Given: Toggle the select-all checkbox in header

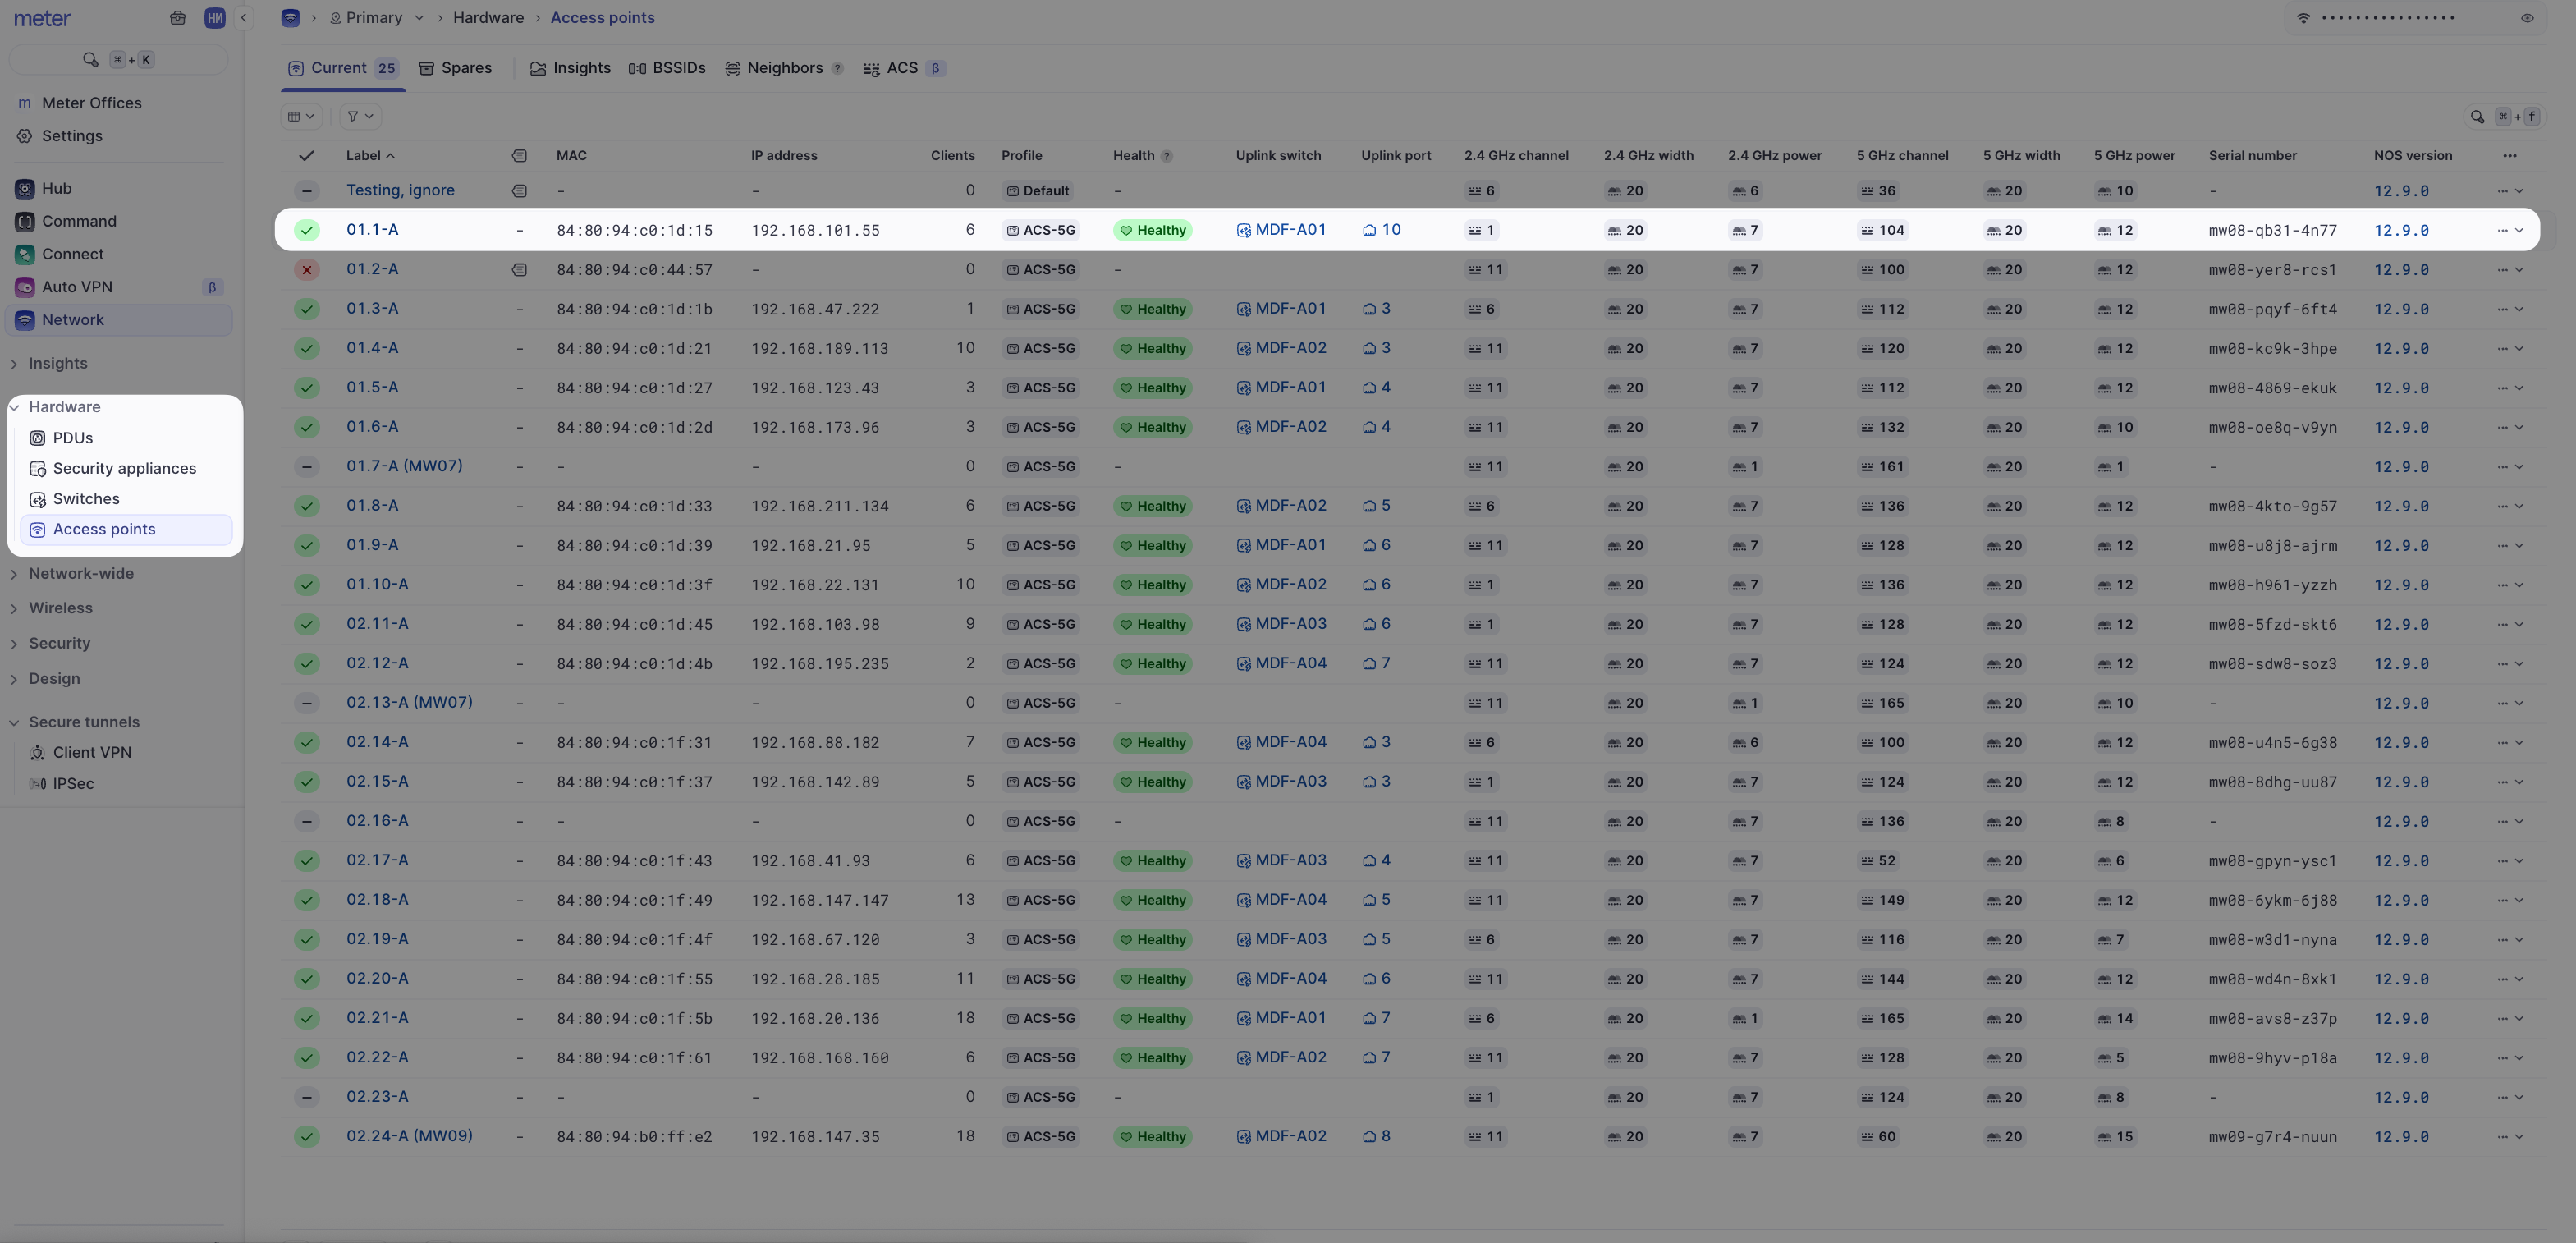Looking at the screenshot, I should point(306,156).
